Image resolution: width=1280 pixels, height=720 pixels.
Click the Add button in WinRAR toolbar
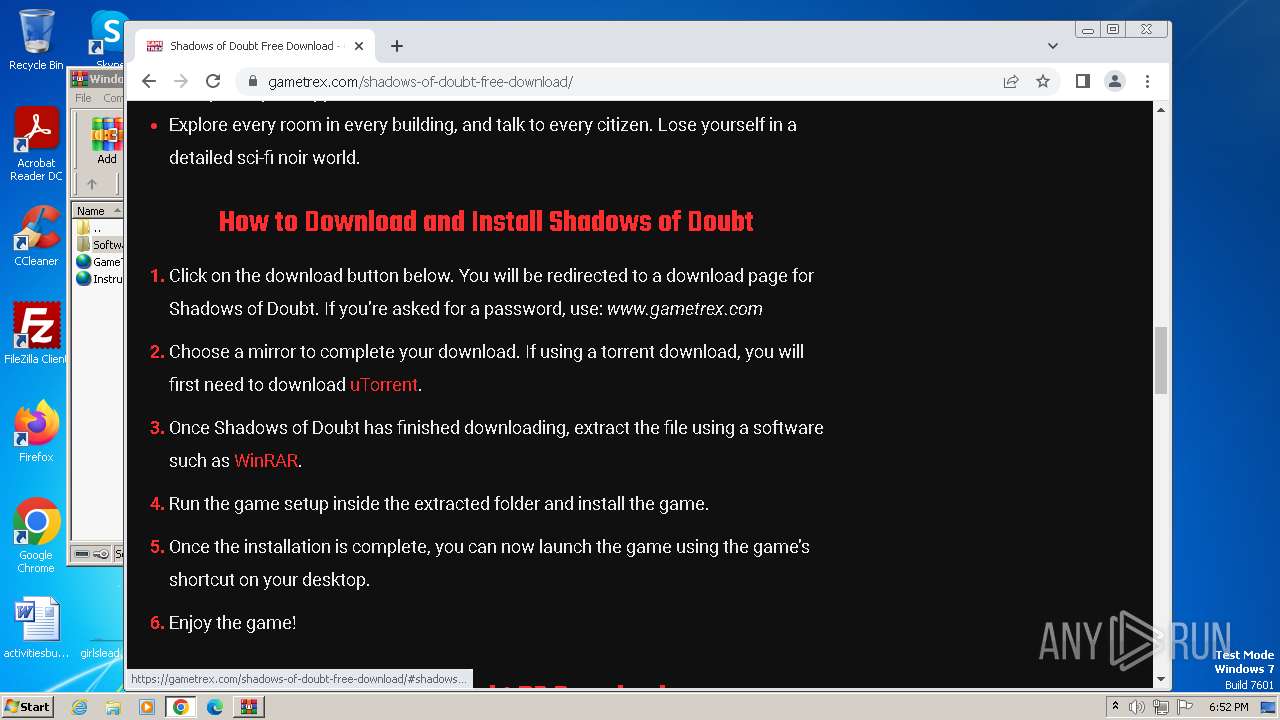tap(106, 141)
